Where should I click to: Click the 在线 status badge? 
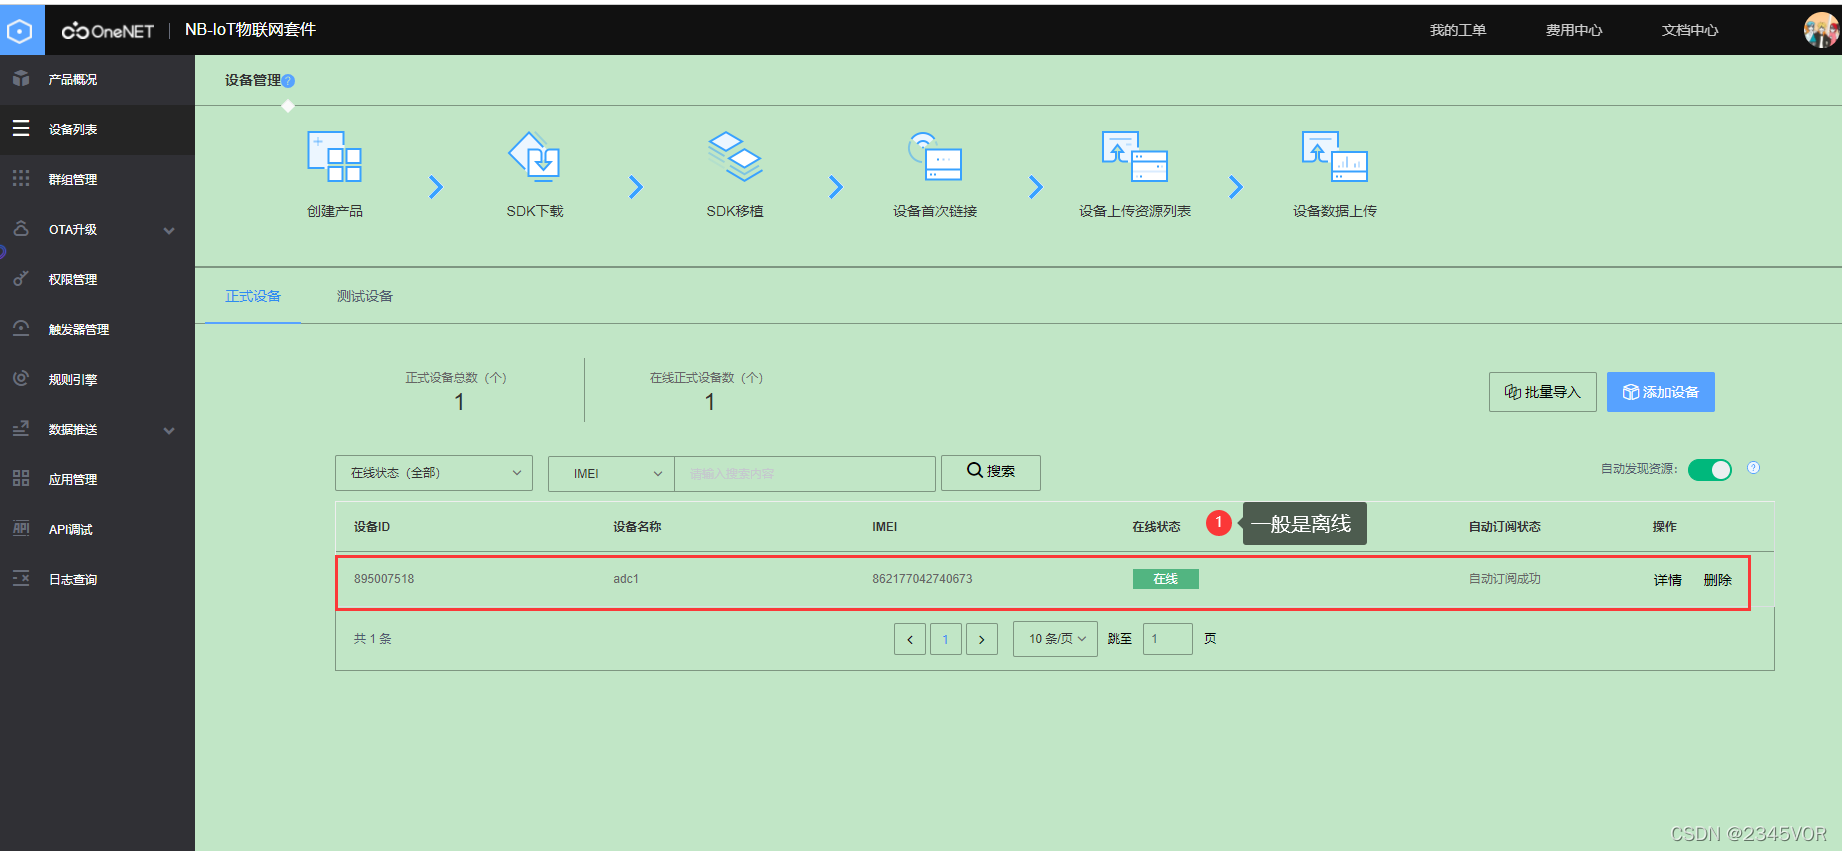tap(1166, 579)
